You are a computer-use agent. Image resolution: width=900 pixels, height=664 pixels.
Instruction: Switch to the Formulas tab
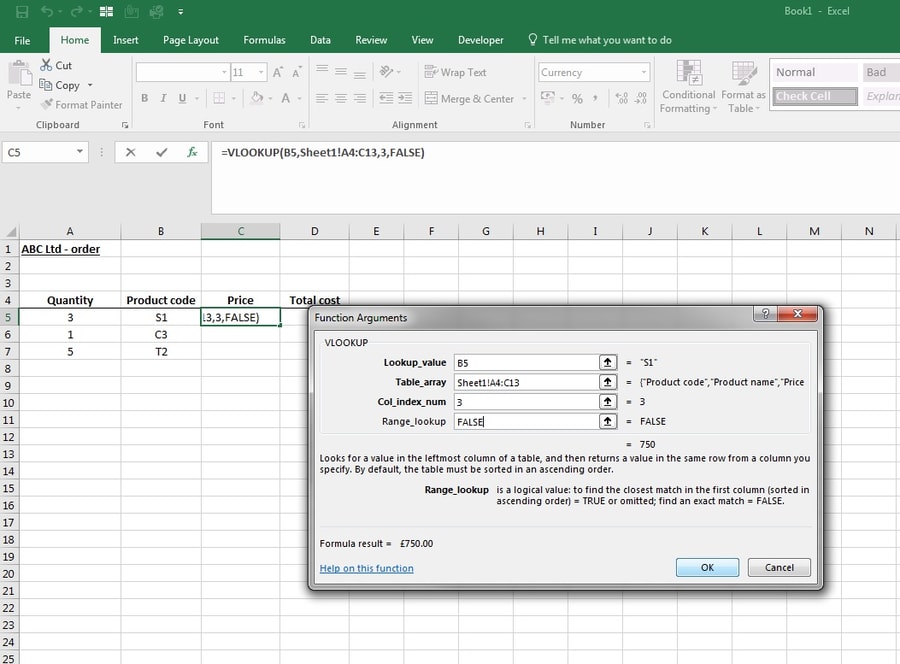(264, 40)
